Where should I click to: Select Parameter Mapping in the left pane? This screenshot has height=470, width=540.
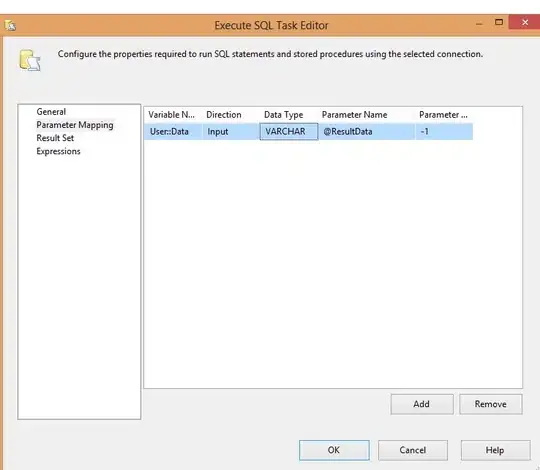pos(75,125)
